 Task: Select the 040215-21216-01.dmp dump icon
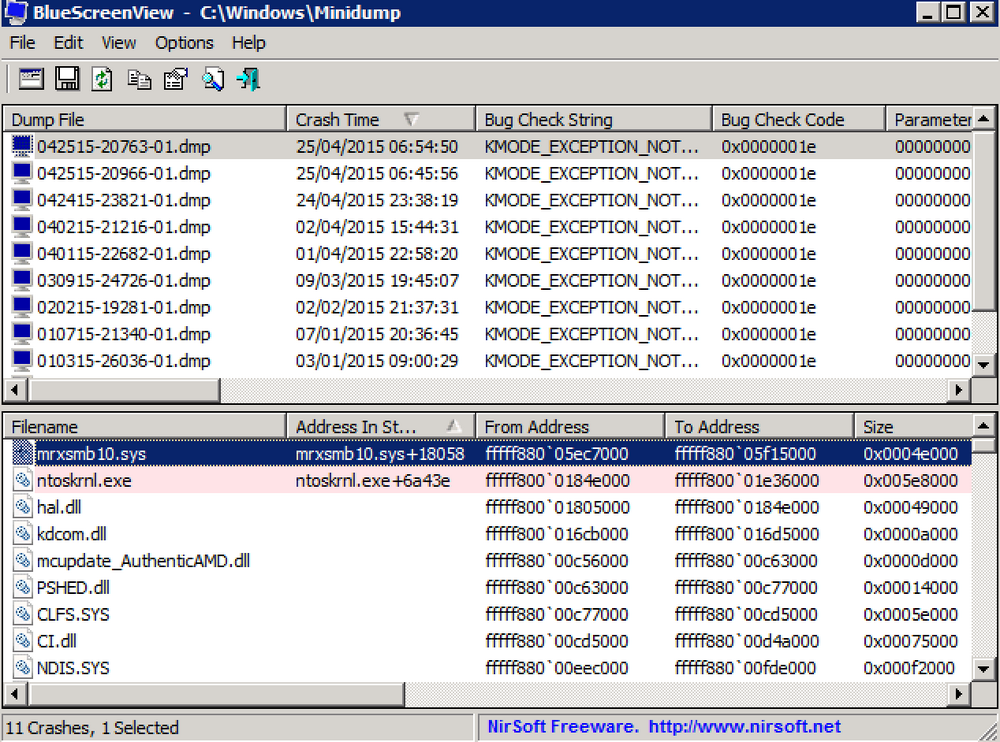pyautogui.click(x=22, y=226)
